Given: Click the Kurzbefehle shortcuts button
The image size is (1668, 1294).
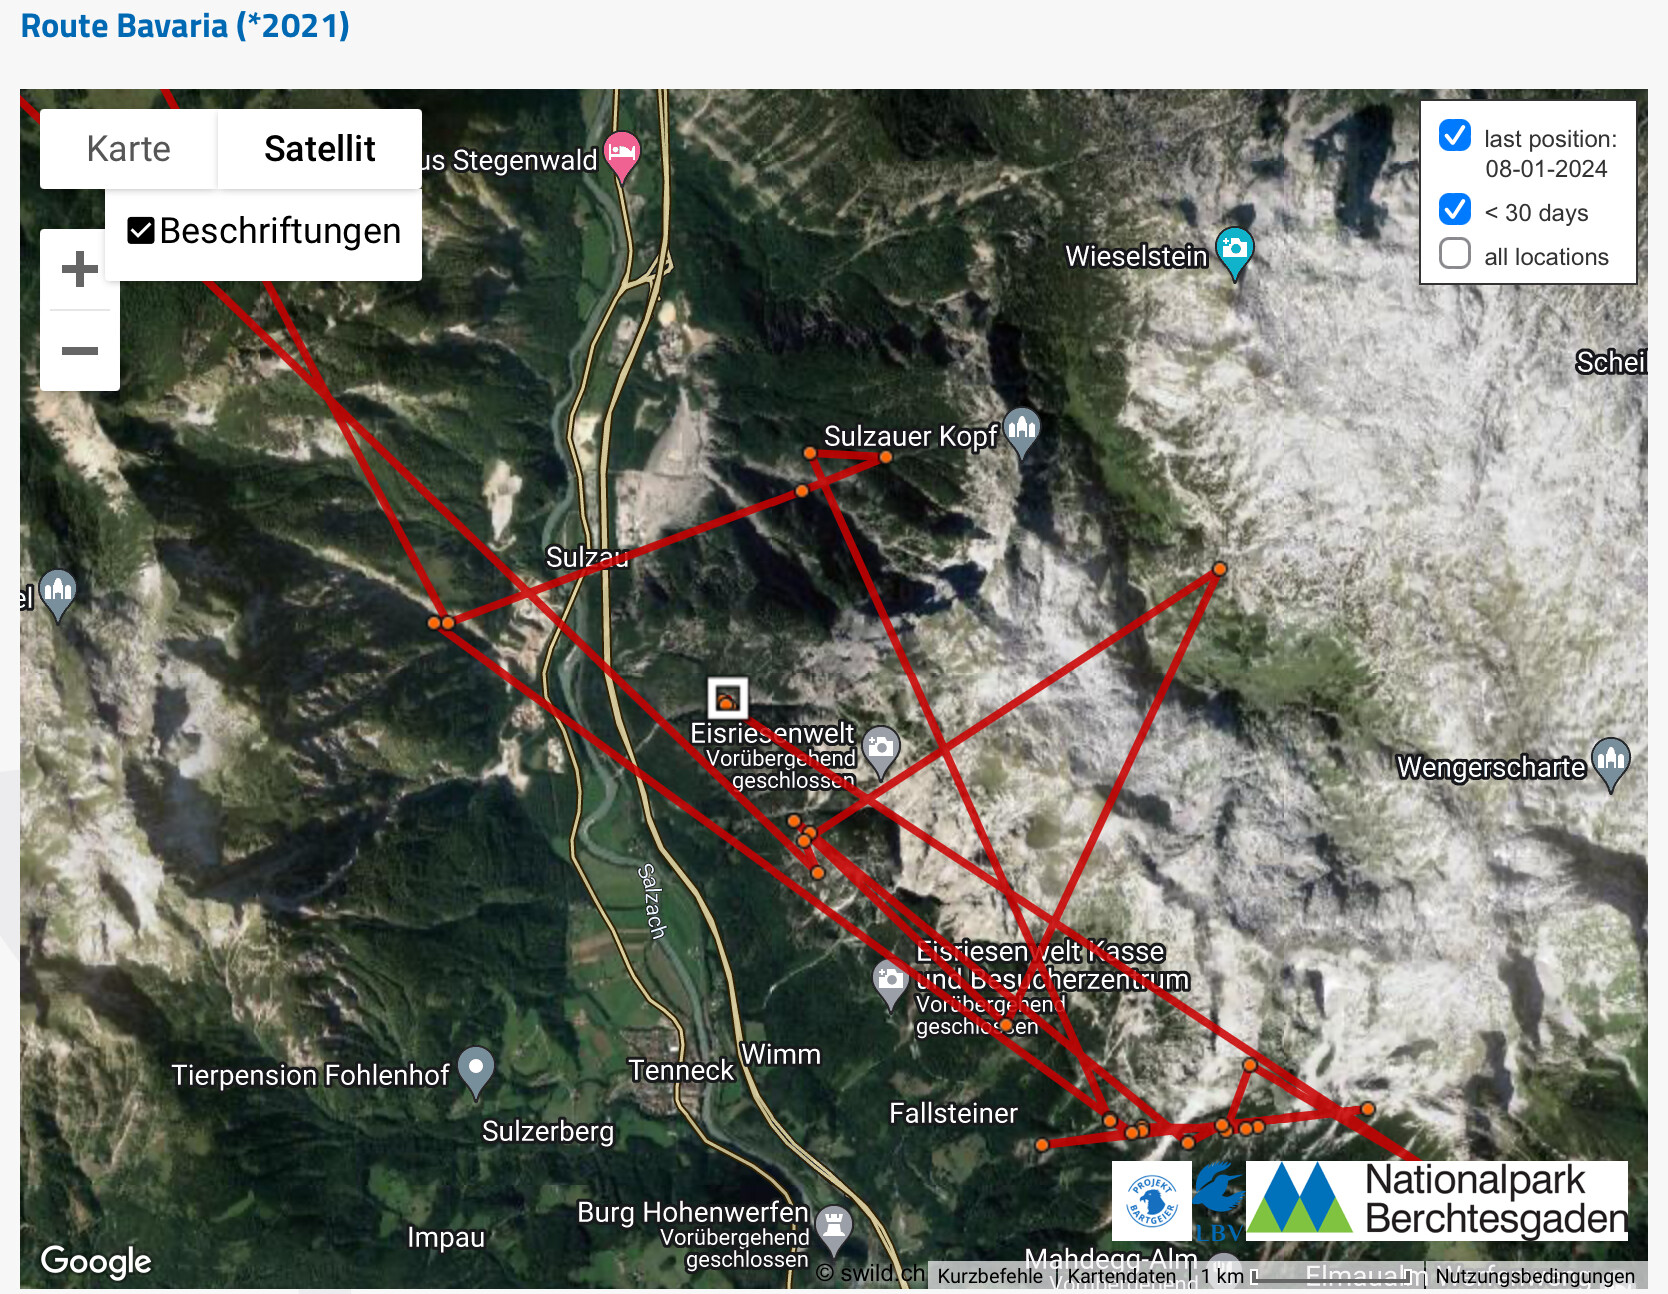Looking at the screenshot, I should pyautogui.click(x=990, y=1276).
